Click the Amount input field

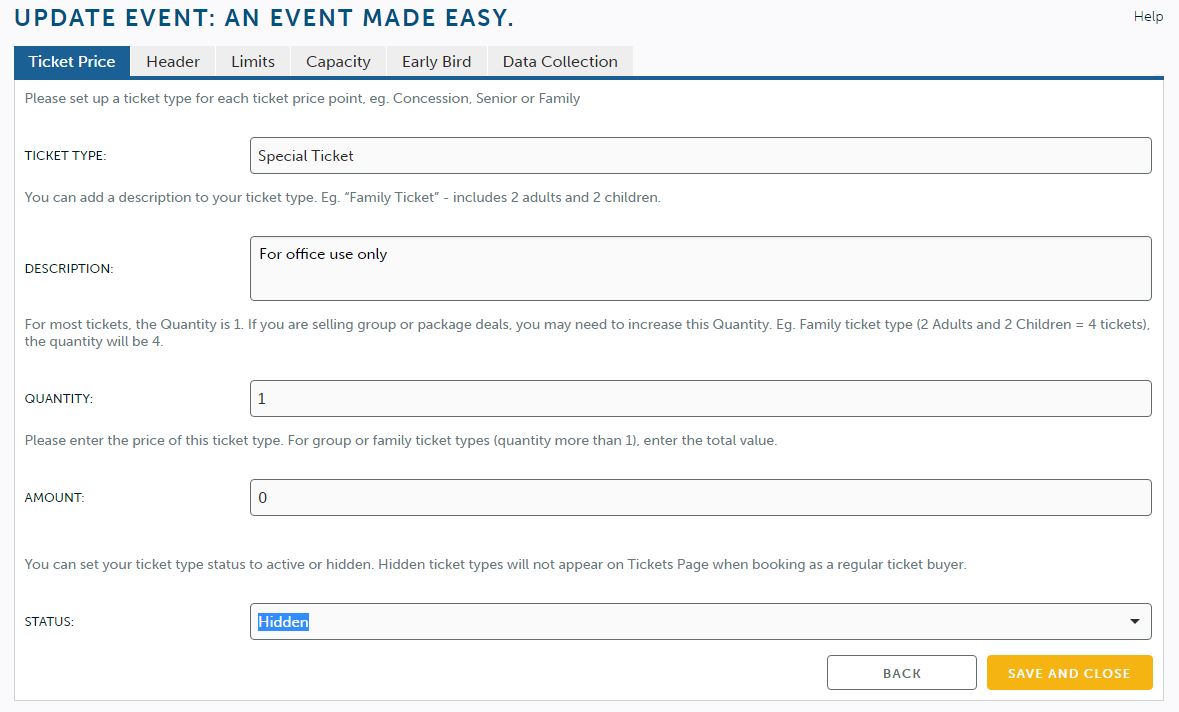tap(701, 498)
